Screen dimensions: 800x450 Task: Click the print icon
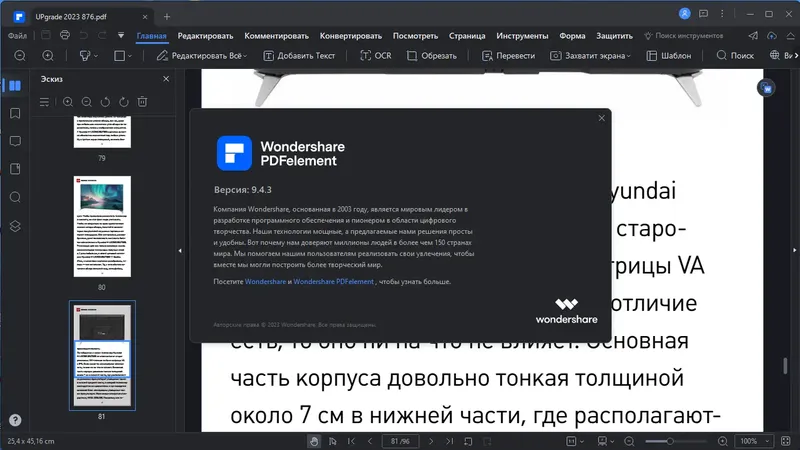tap(65, 35)
